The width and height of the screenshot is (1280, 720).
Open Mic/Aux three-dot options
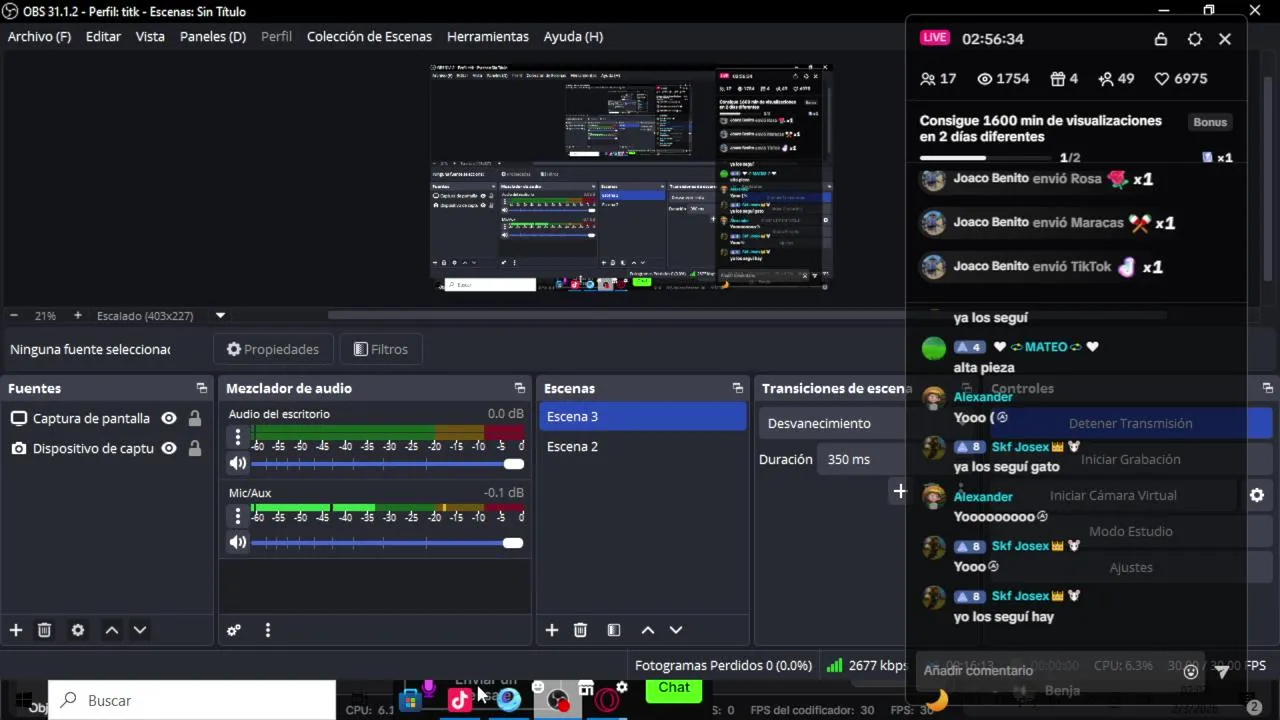[238, 516]
